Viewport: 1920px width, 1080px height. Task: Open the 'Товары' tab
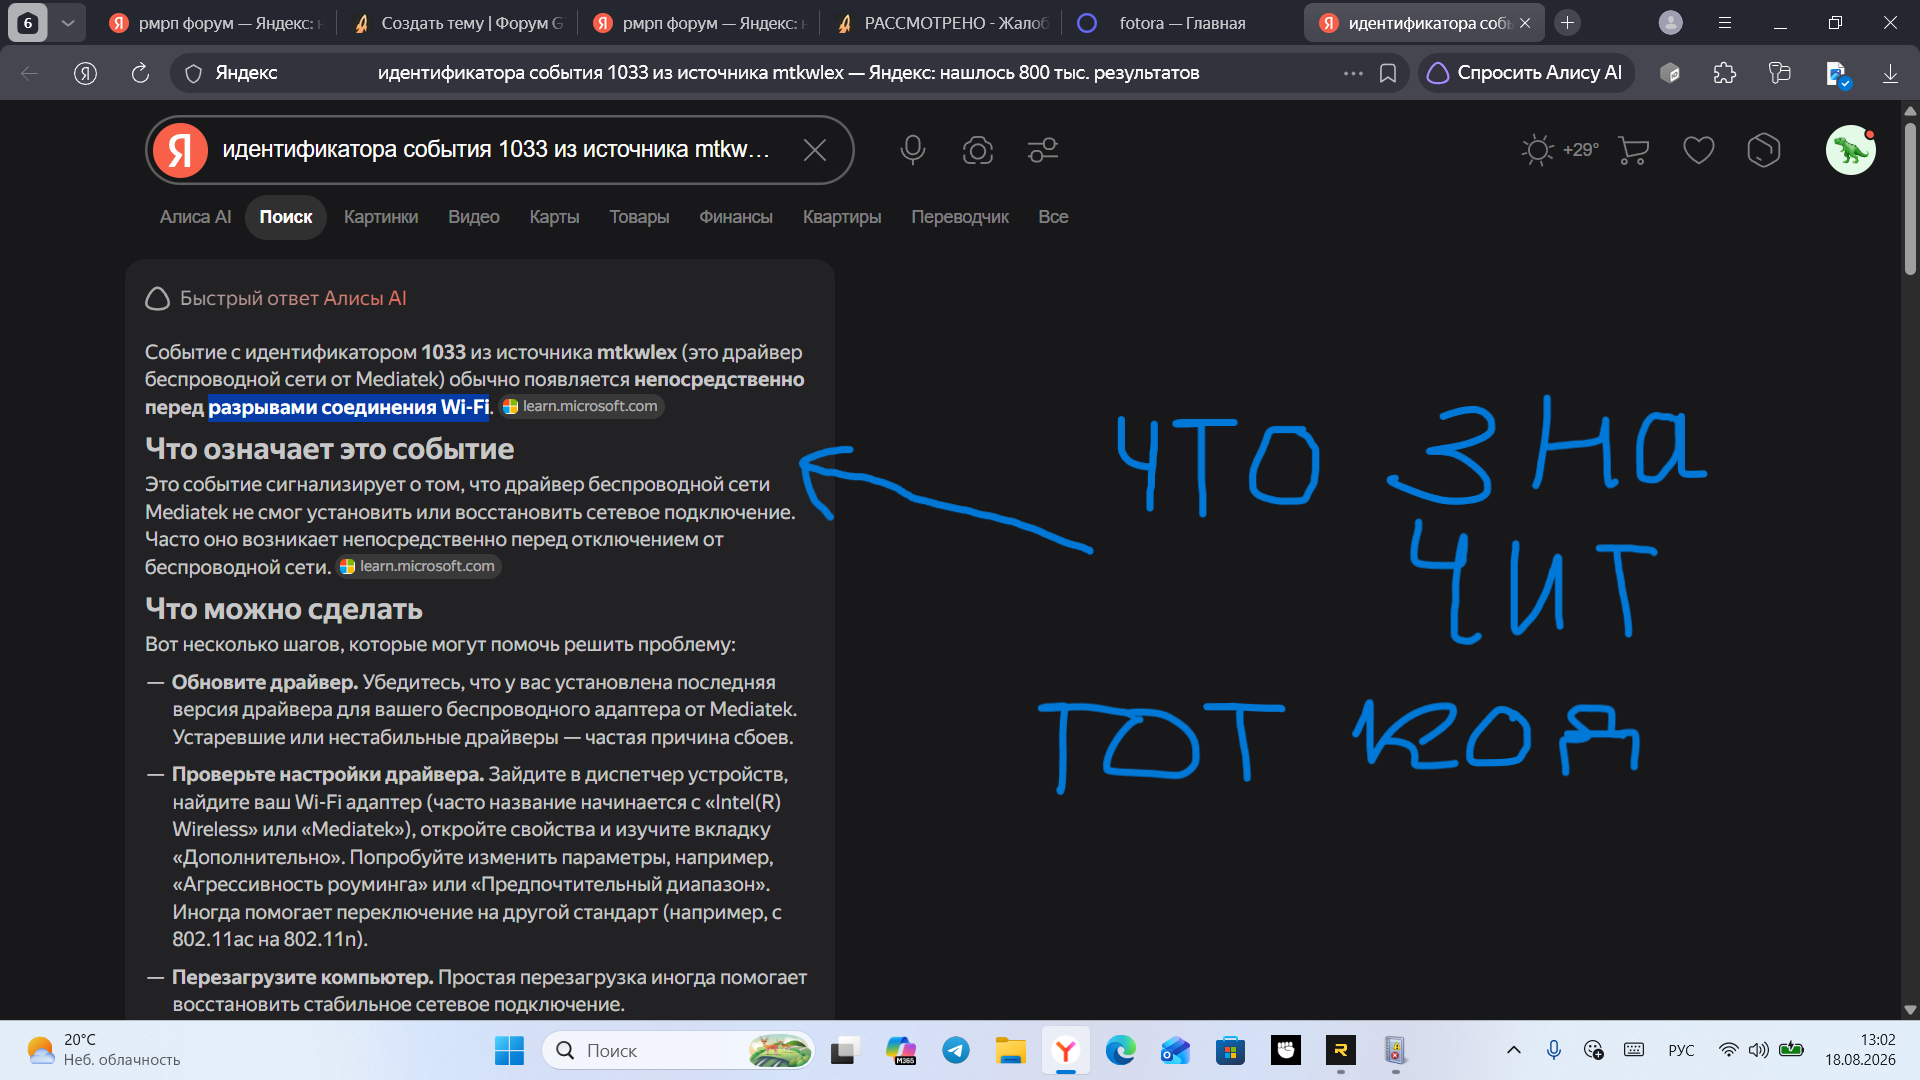639,217
